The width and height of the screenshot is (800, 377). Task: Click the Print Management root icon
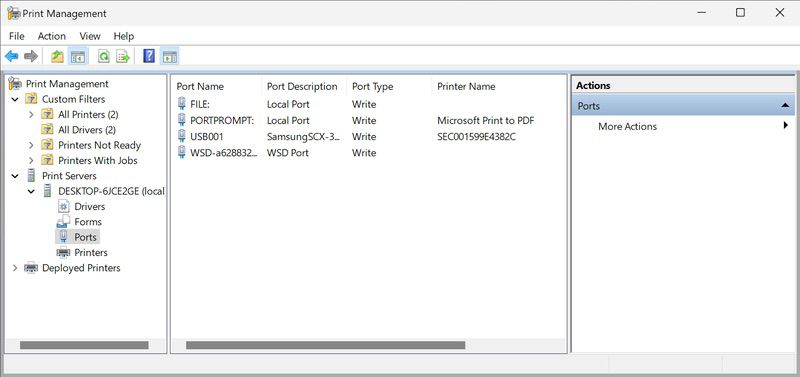click(x=15, y=84)
